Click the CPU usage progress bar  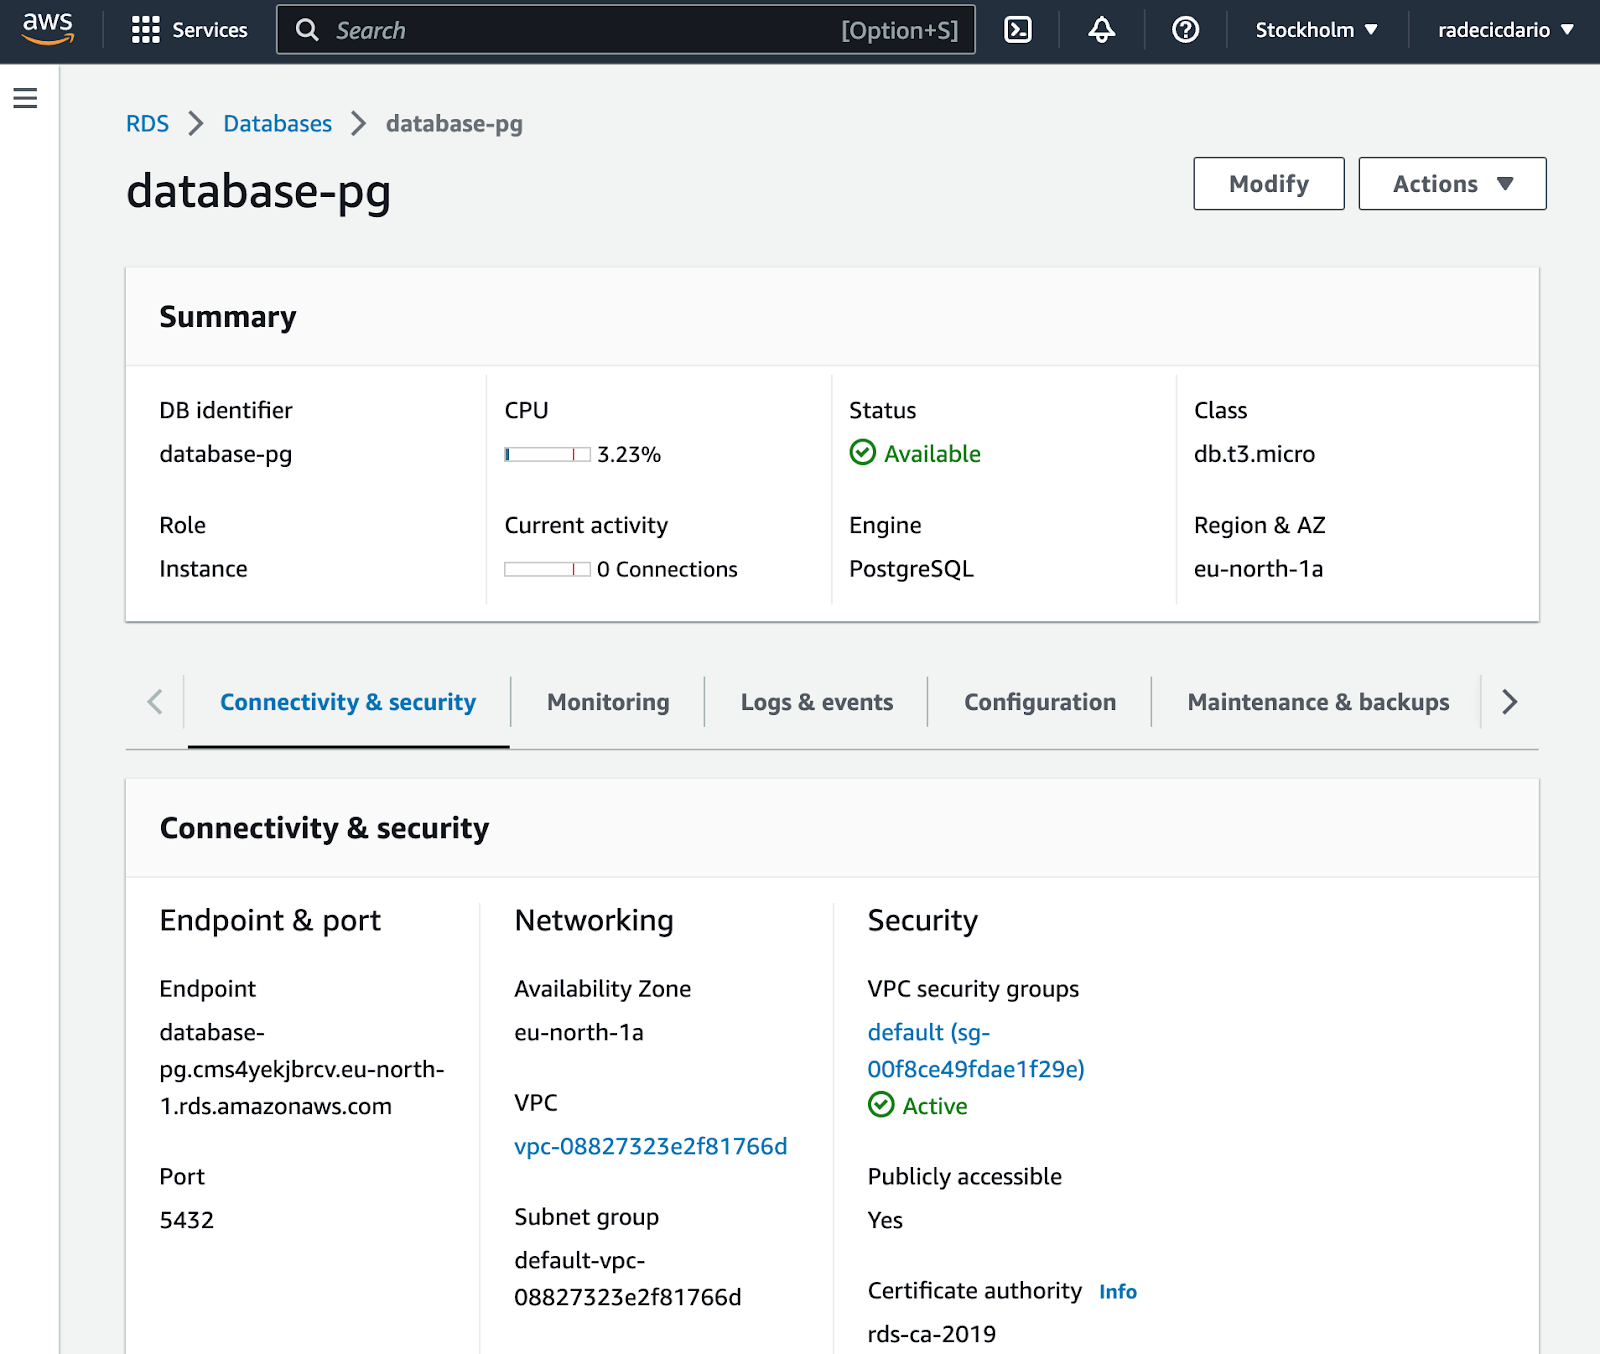(547, 454)
